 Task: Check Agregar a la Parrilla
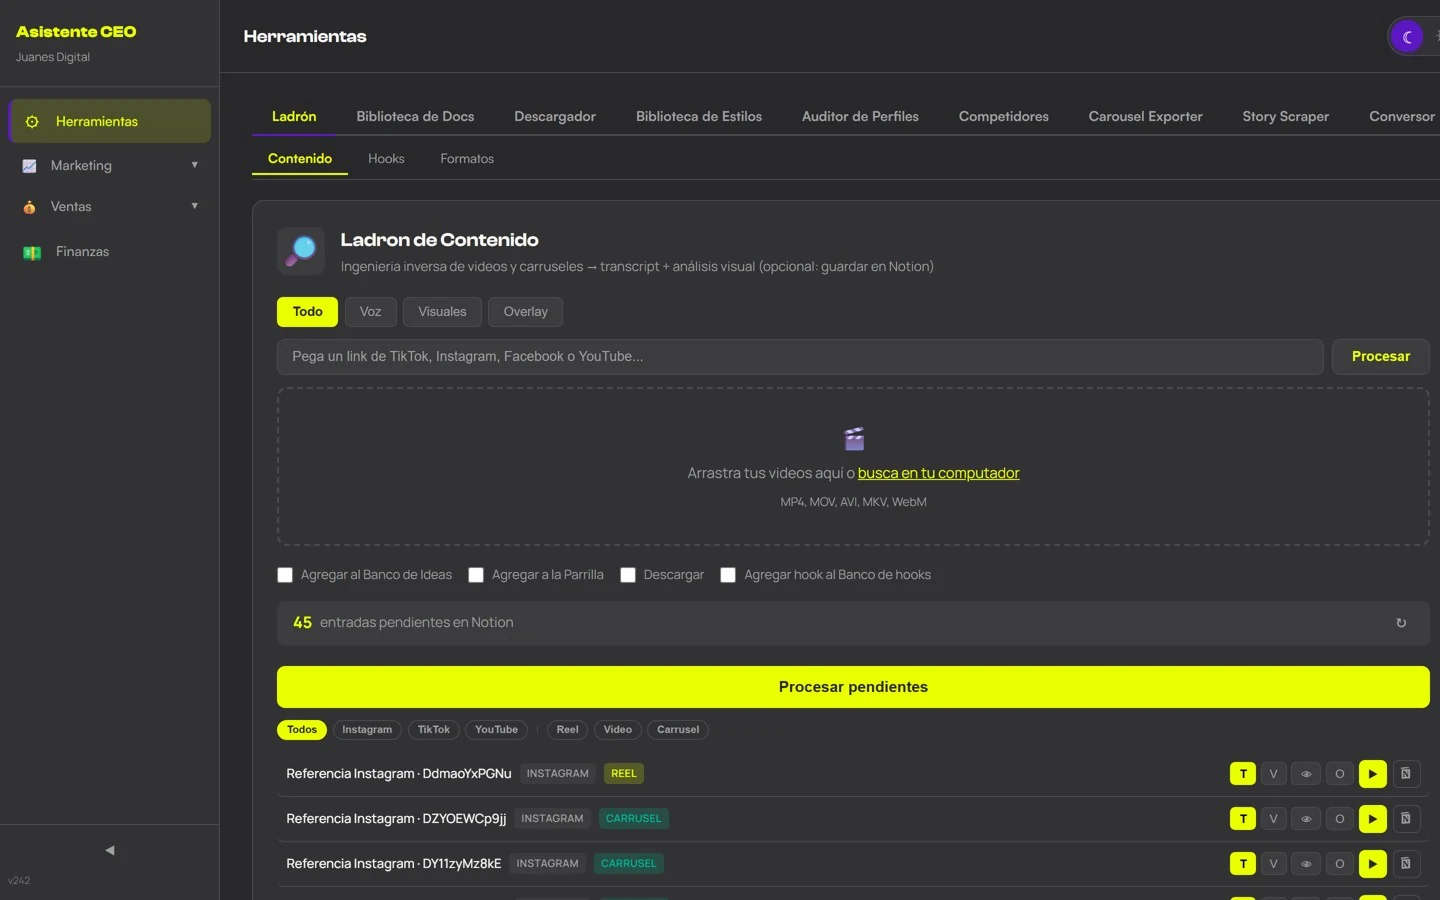(476, 575)
